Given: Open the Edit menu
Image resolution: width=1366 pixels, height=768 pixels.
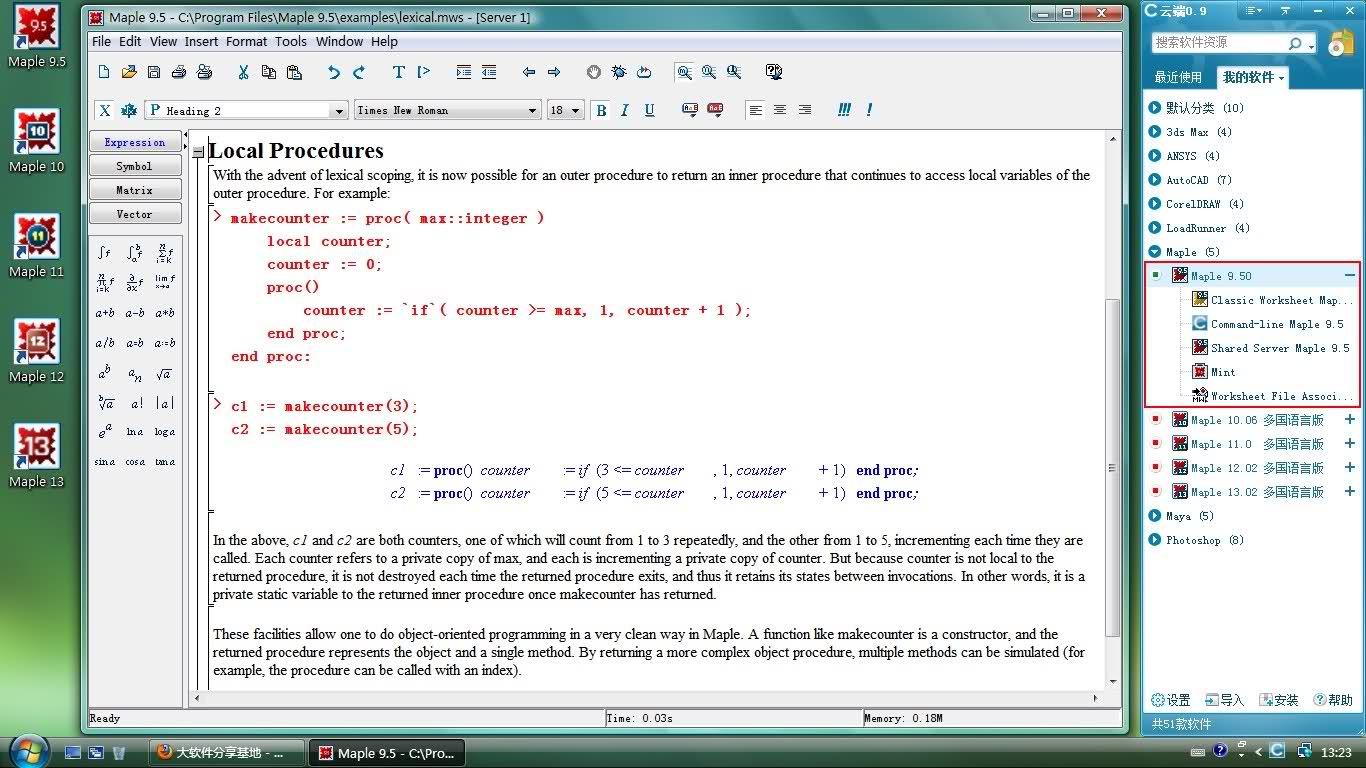Looking at the screenshot, I should (x=130, y=41).
